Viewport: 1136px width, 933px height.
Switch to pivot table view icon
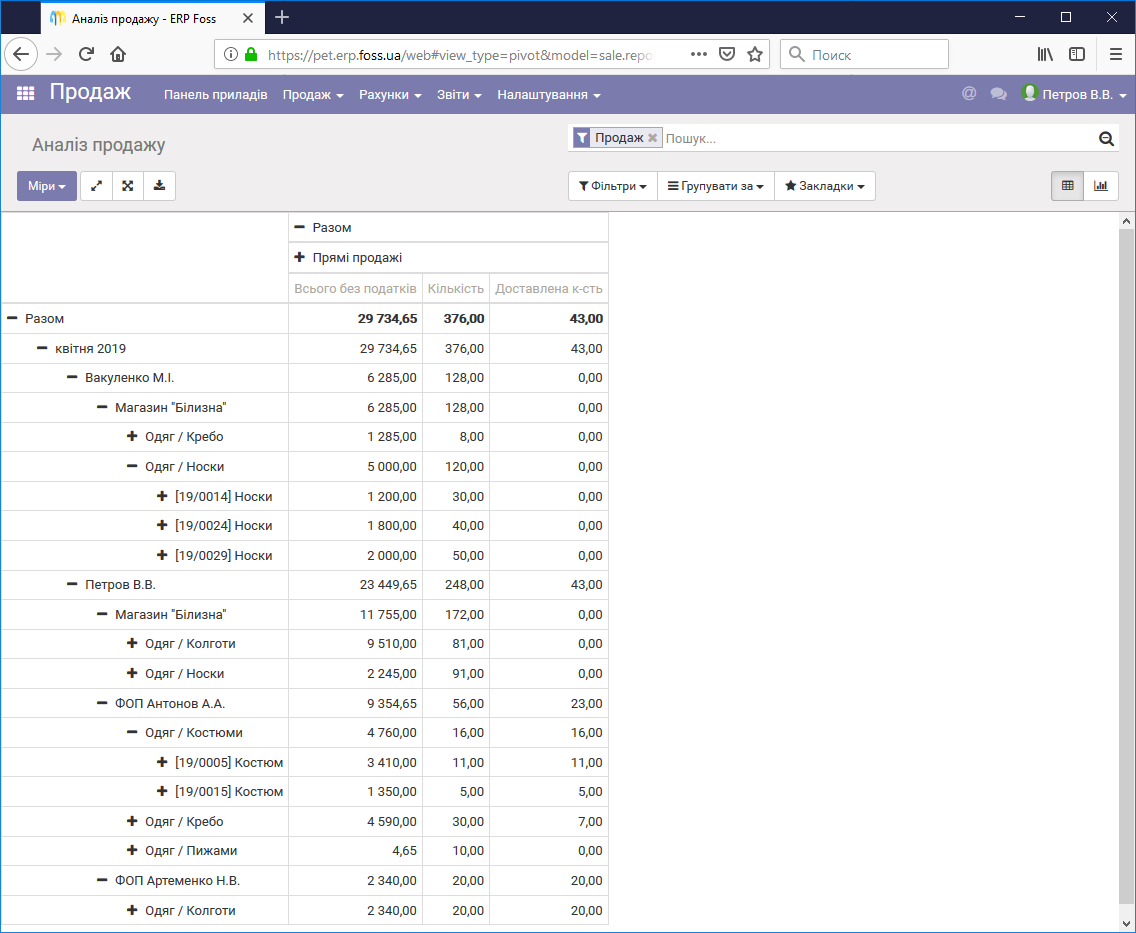coord(1067,186)
